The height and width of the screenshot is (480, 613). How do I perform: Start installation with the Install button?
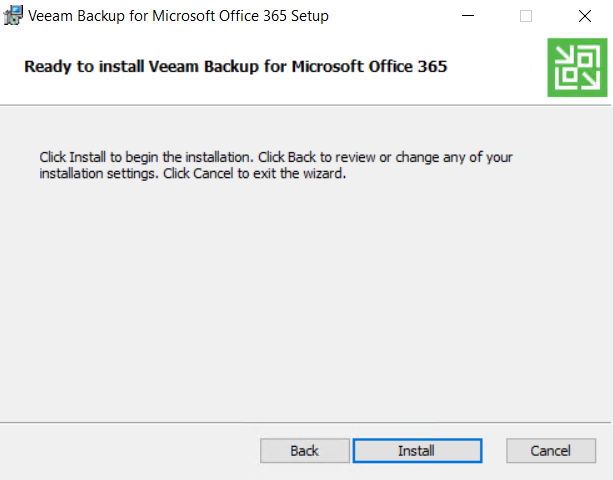[x=417, y=451]
